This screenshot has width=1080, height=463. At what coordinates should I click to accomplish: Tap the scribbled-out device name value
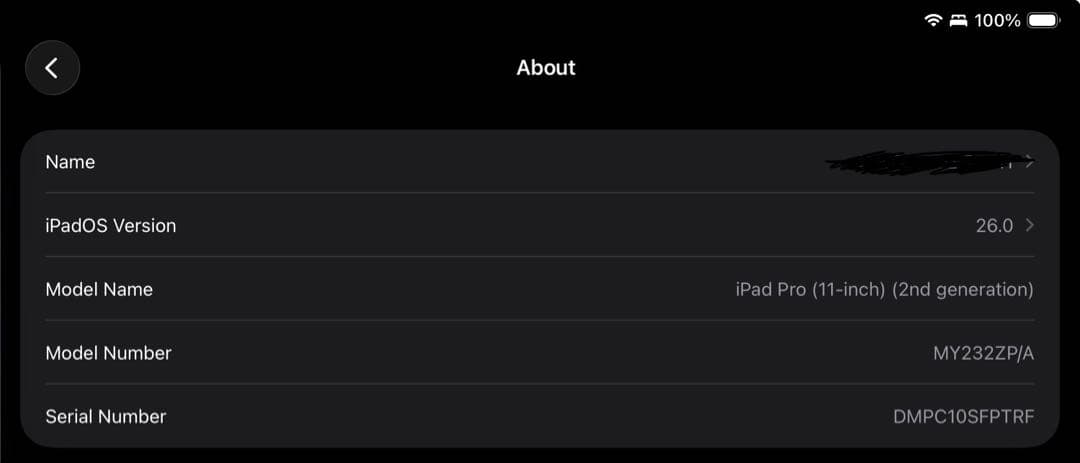tap(920, 164)
